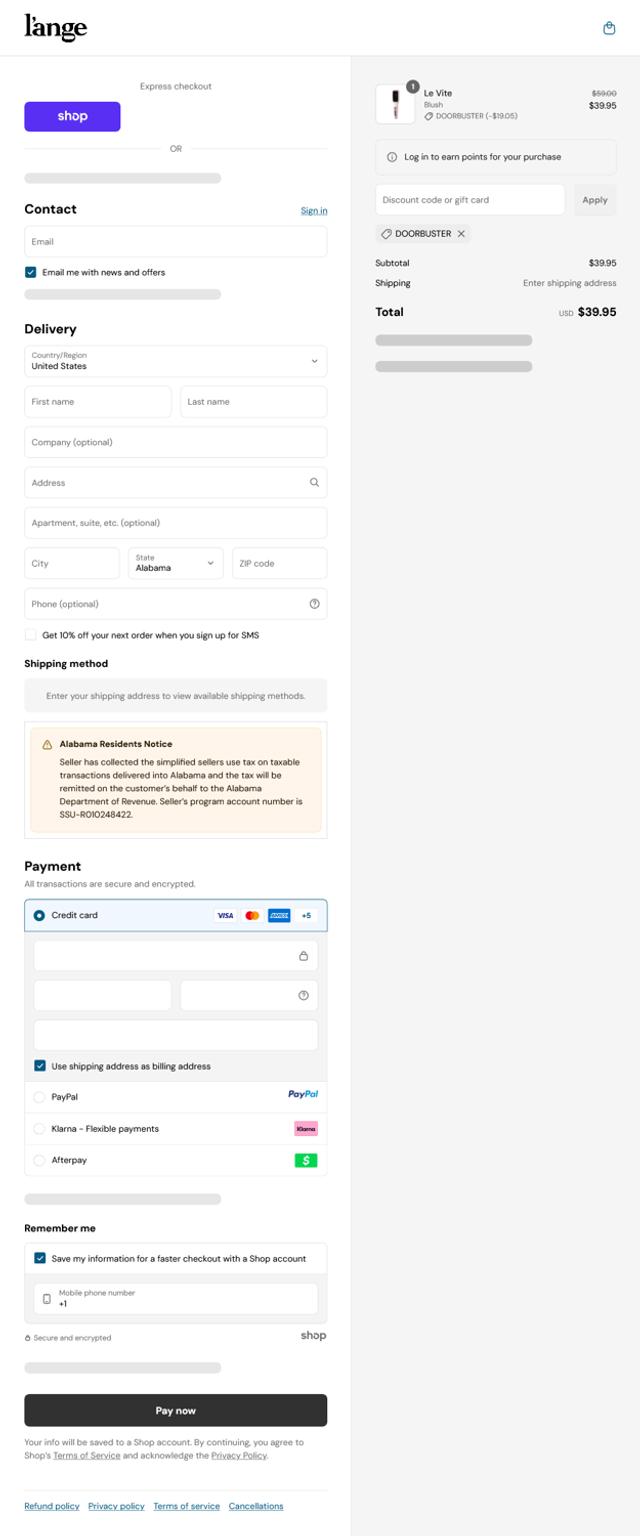This screenshot has width=640, height=1536.
Task: Open the Refund policy link
Action: pyautogui.click(x=52, y=1506)
